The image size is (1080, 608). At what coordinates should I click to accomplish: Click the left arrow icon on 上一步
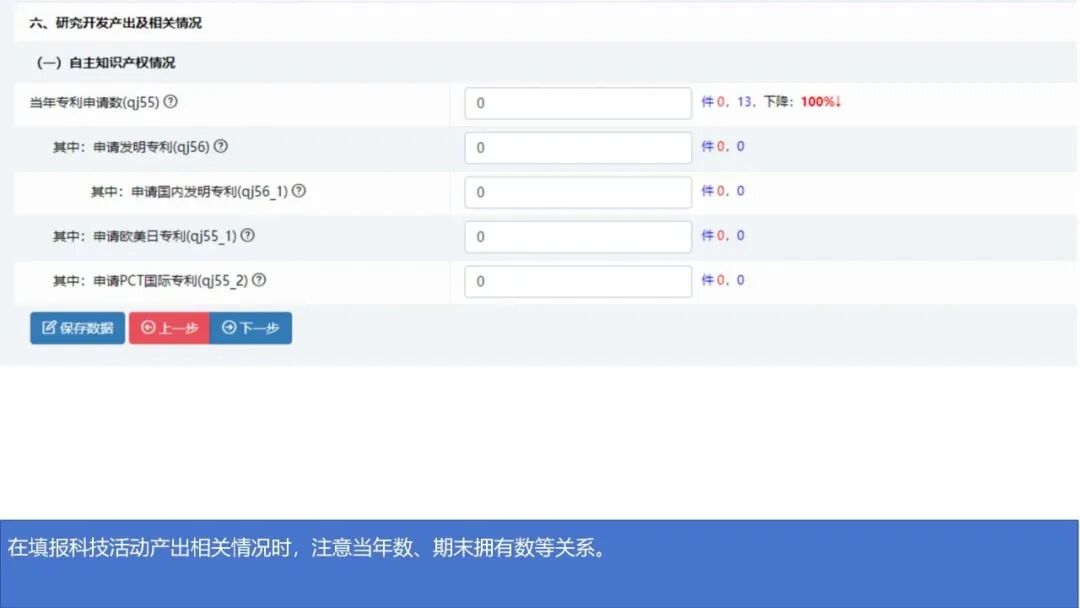(x=150, y=327)
